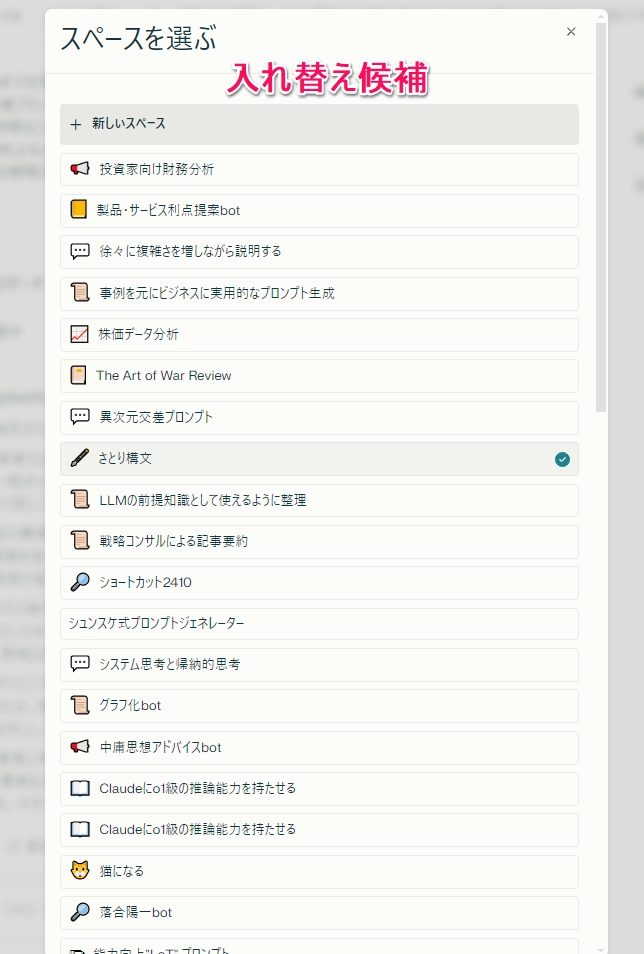Click the dialog's vertical scrollbar thumb
The width and height of the screenshot is (644, 954).
(600, 215)
